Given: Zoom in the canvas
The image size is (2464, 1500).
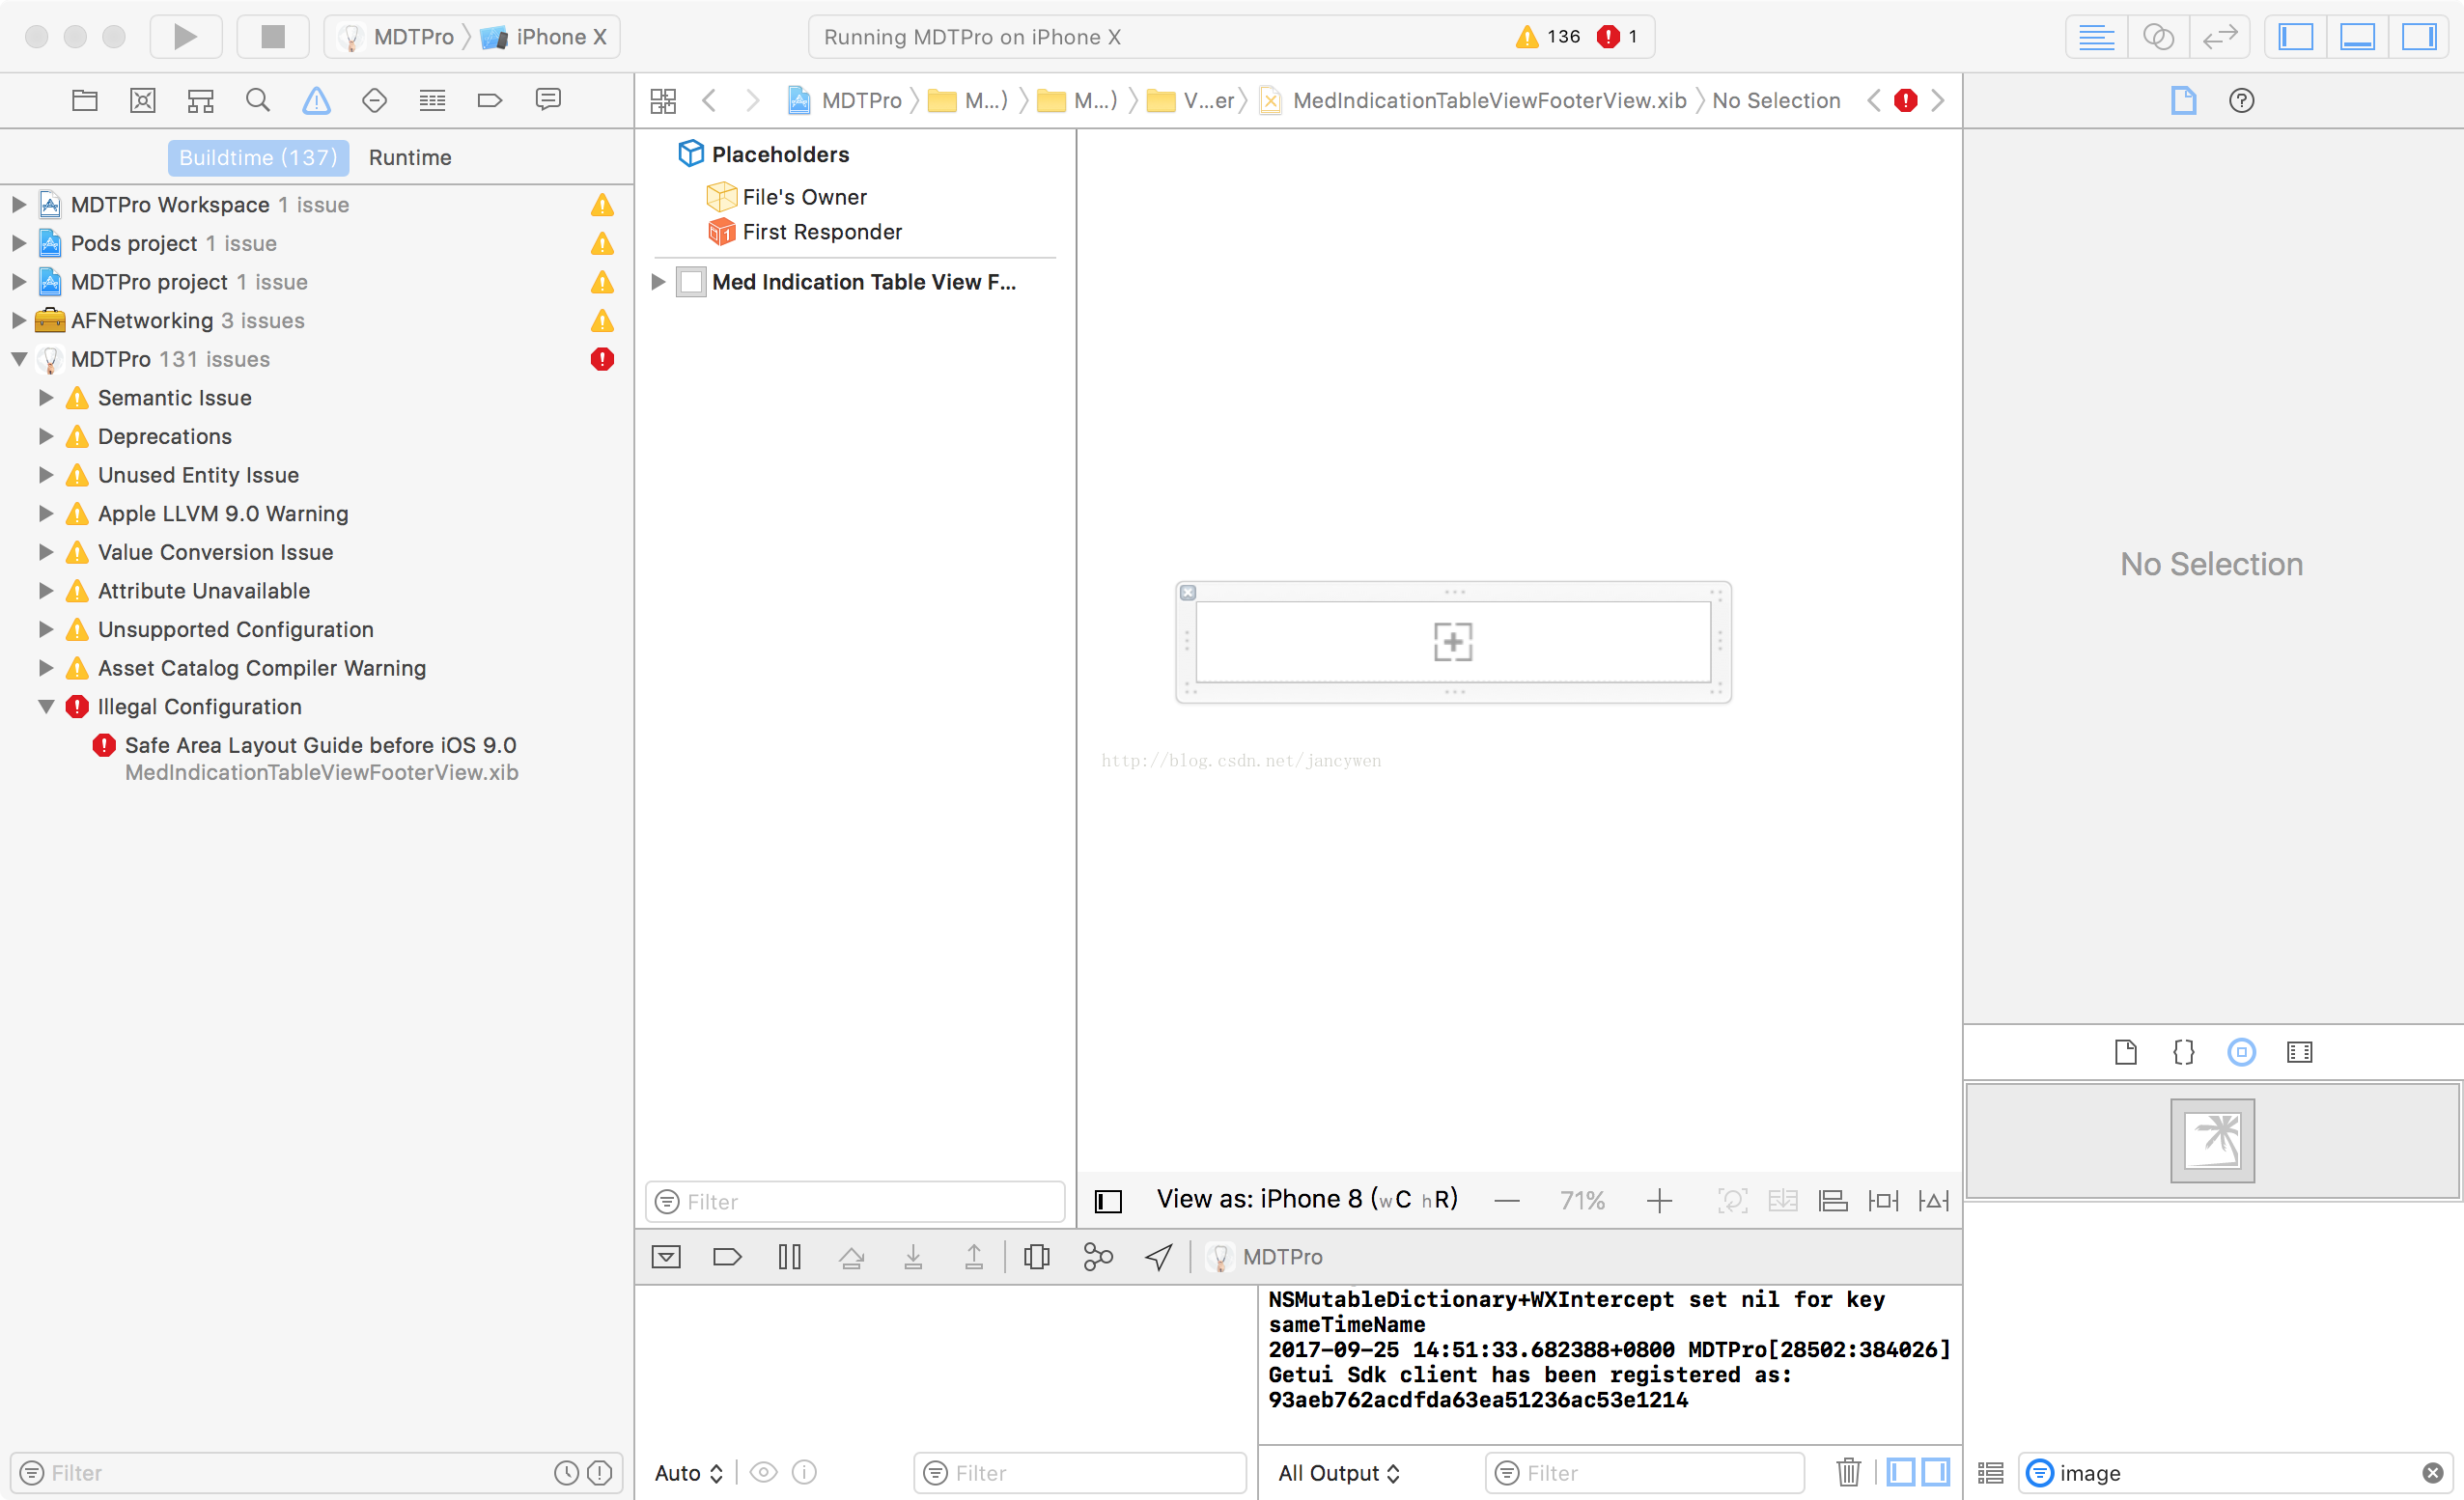Looking at the screenshot, I should point(1659,1200).
